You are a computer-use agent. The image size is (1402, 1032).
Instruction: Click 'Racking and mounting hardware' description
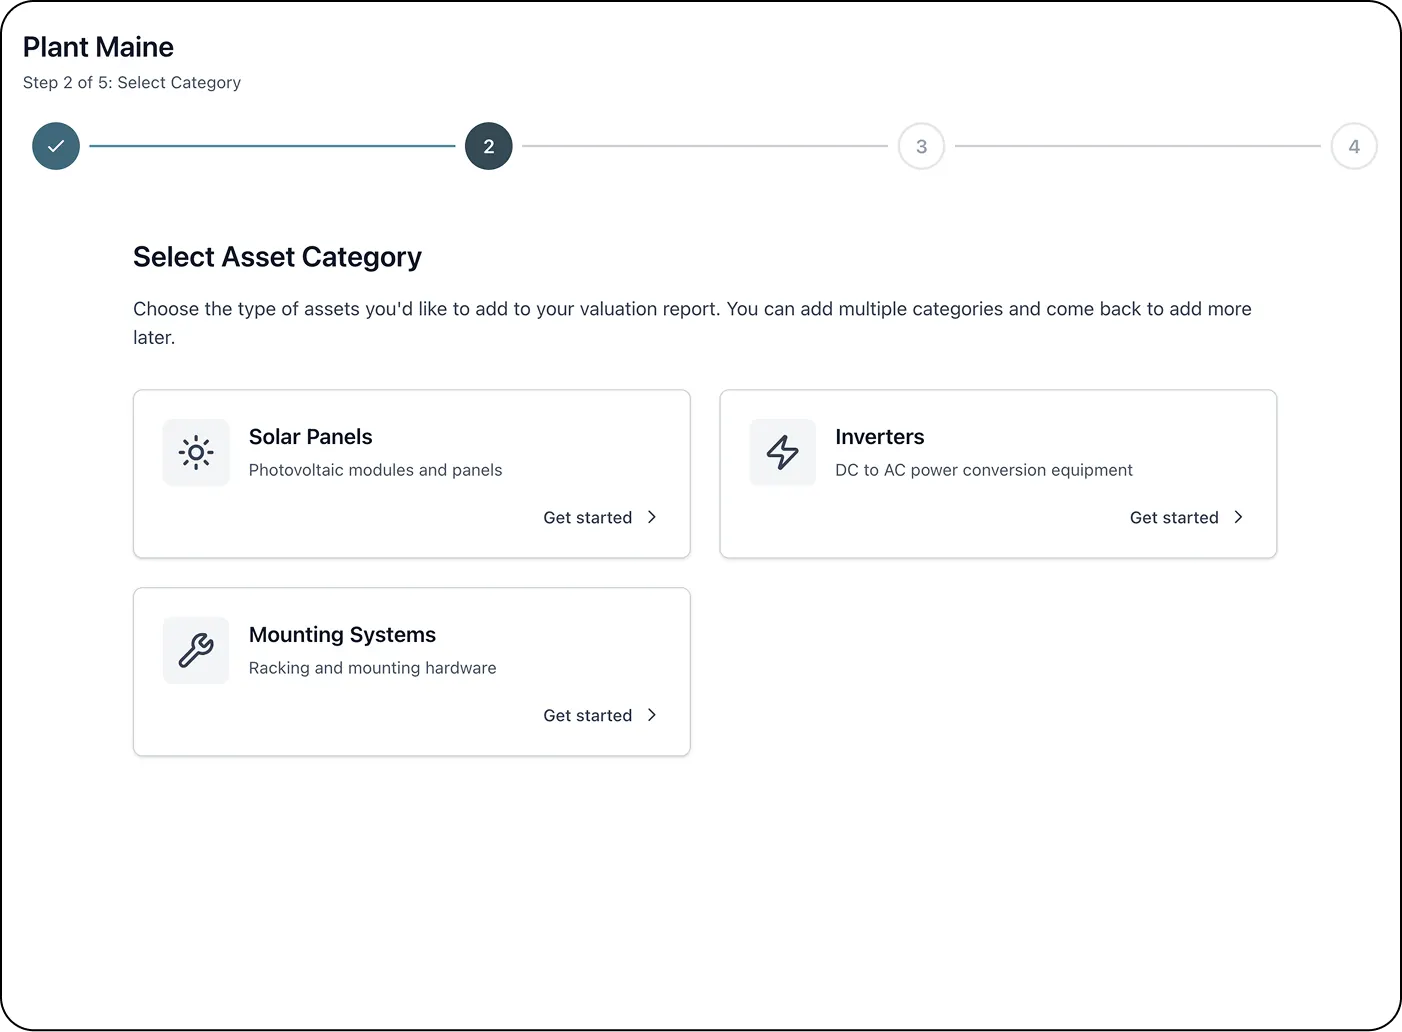click(372, 668)
